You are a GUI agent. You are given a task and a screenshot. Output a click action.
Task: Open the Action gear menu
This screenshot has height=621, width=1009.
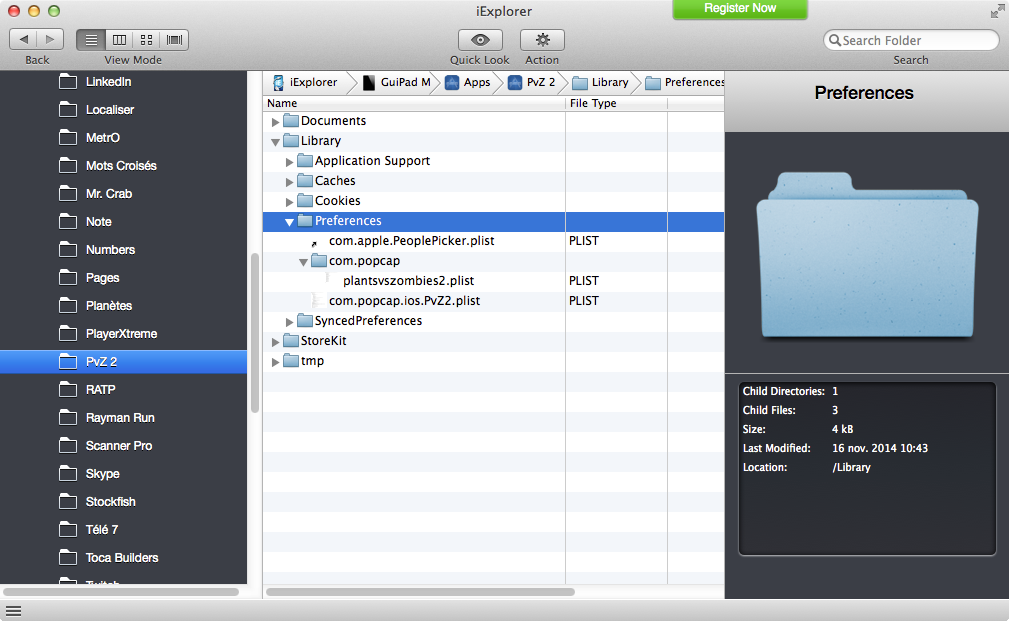pyautogui.click(x=542, y=40)
